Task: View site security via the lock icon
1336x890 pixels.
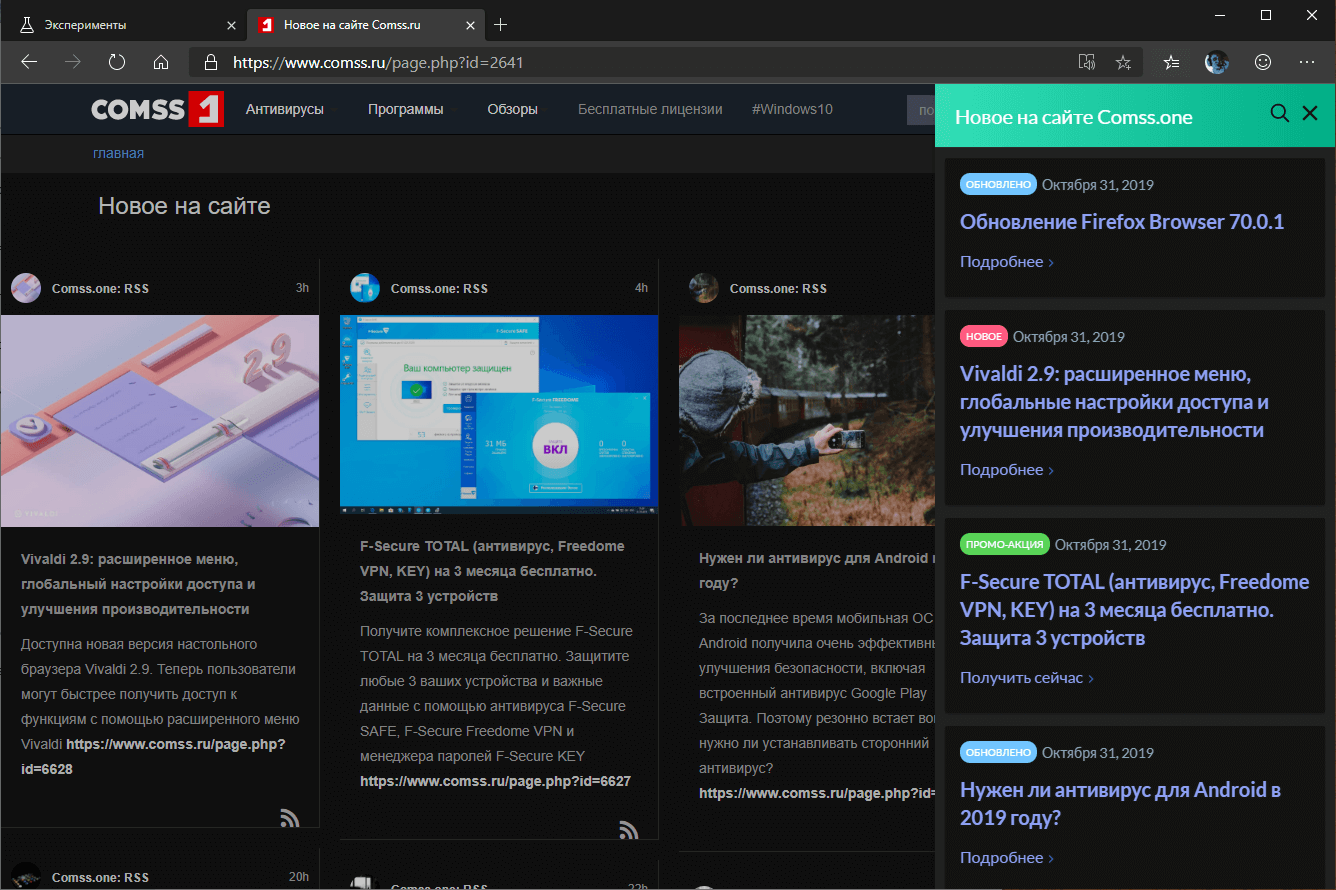Action: [x=210, y=61]
